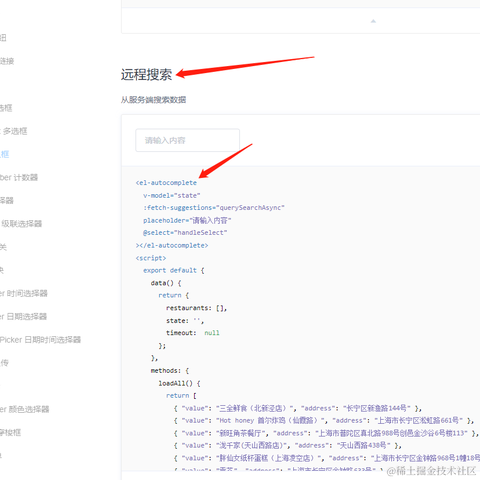480x480 pixels.
Task: Open the 日期时间选择器 sidebar item
Action: (x=40, y=340)
